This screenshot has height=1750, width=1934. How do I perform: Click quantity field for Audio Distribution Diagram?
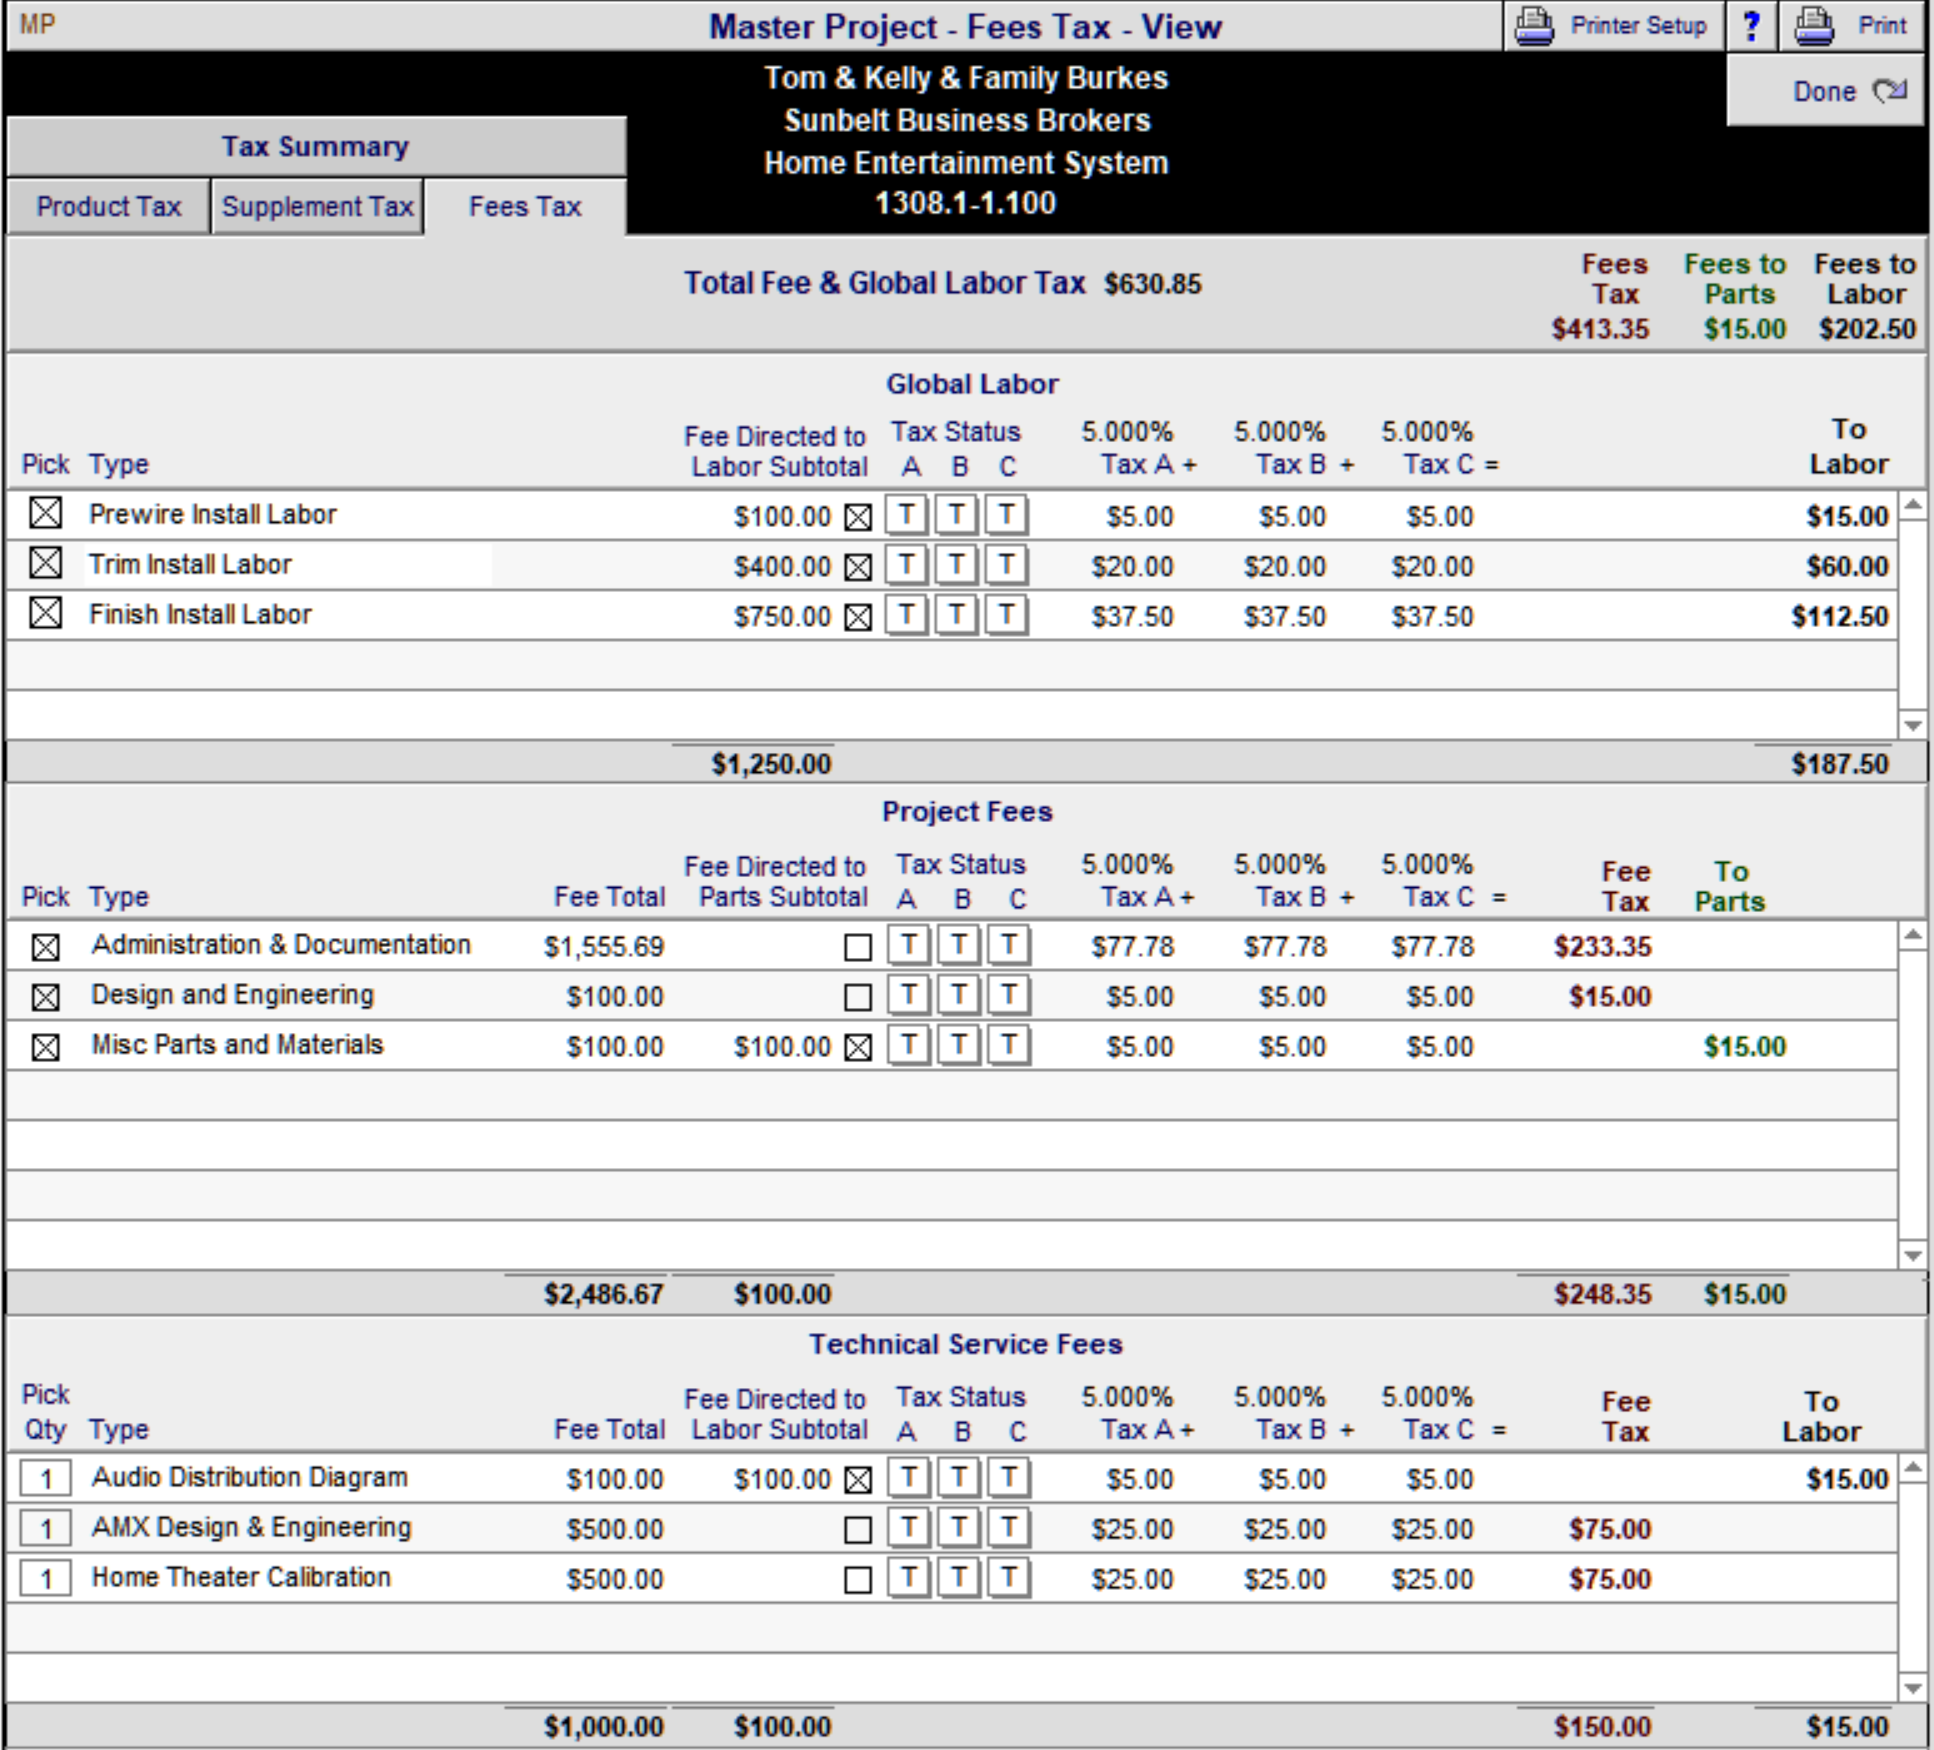point(46,1479)
